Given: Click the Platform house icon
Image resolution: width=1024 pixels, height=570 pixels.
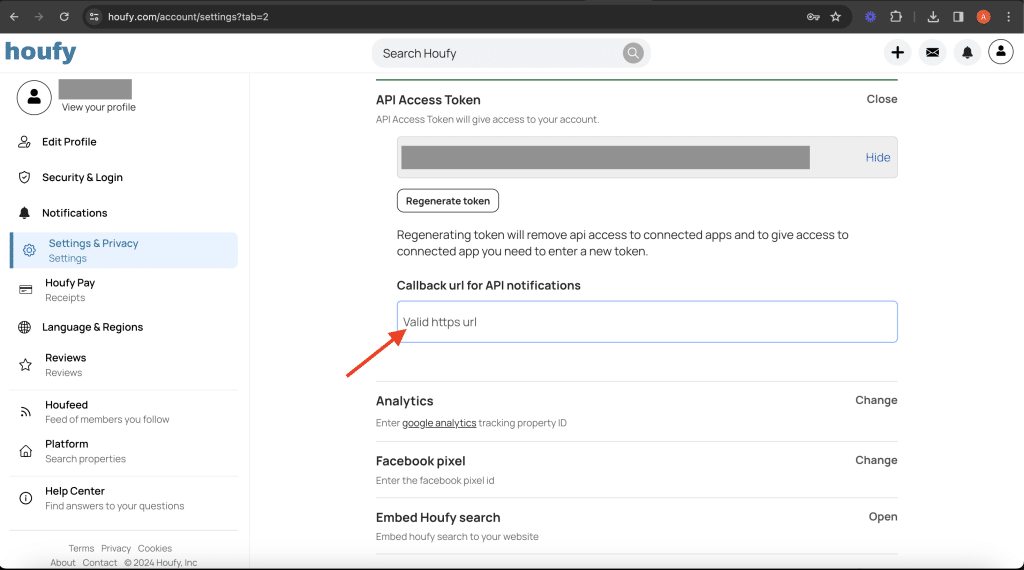Looking at the screenshot, I should 25,451.
